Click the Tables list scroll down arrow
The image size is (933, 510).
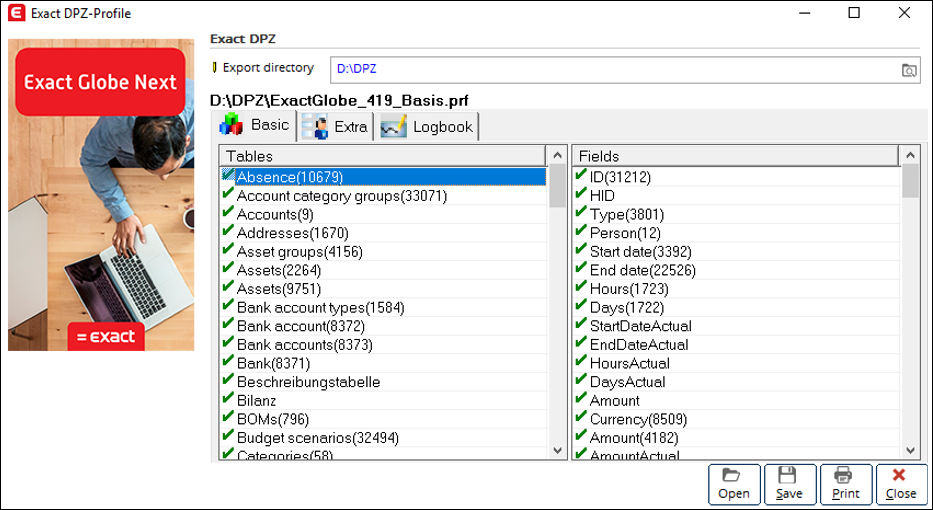click(558, 450)
